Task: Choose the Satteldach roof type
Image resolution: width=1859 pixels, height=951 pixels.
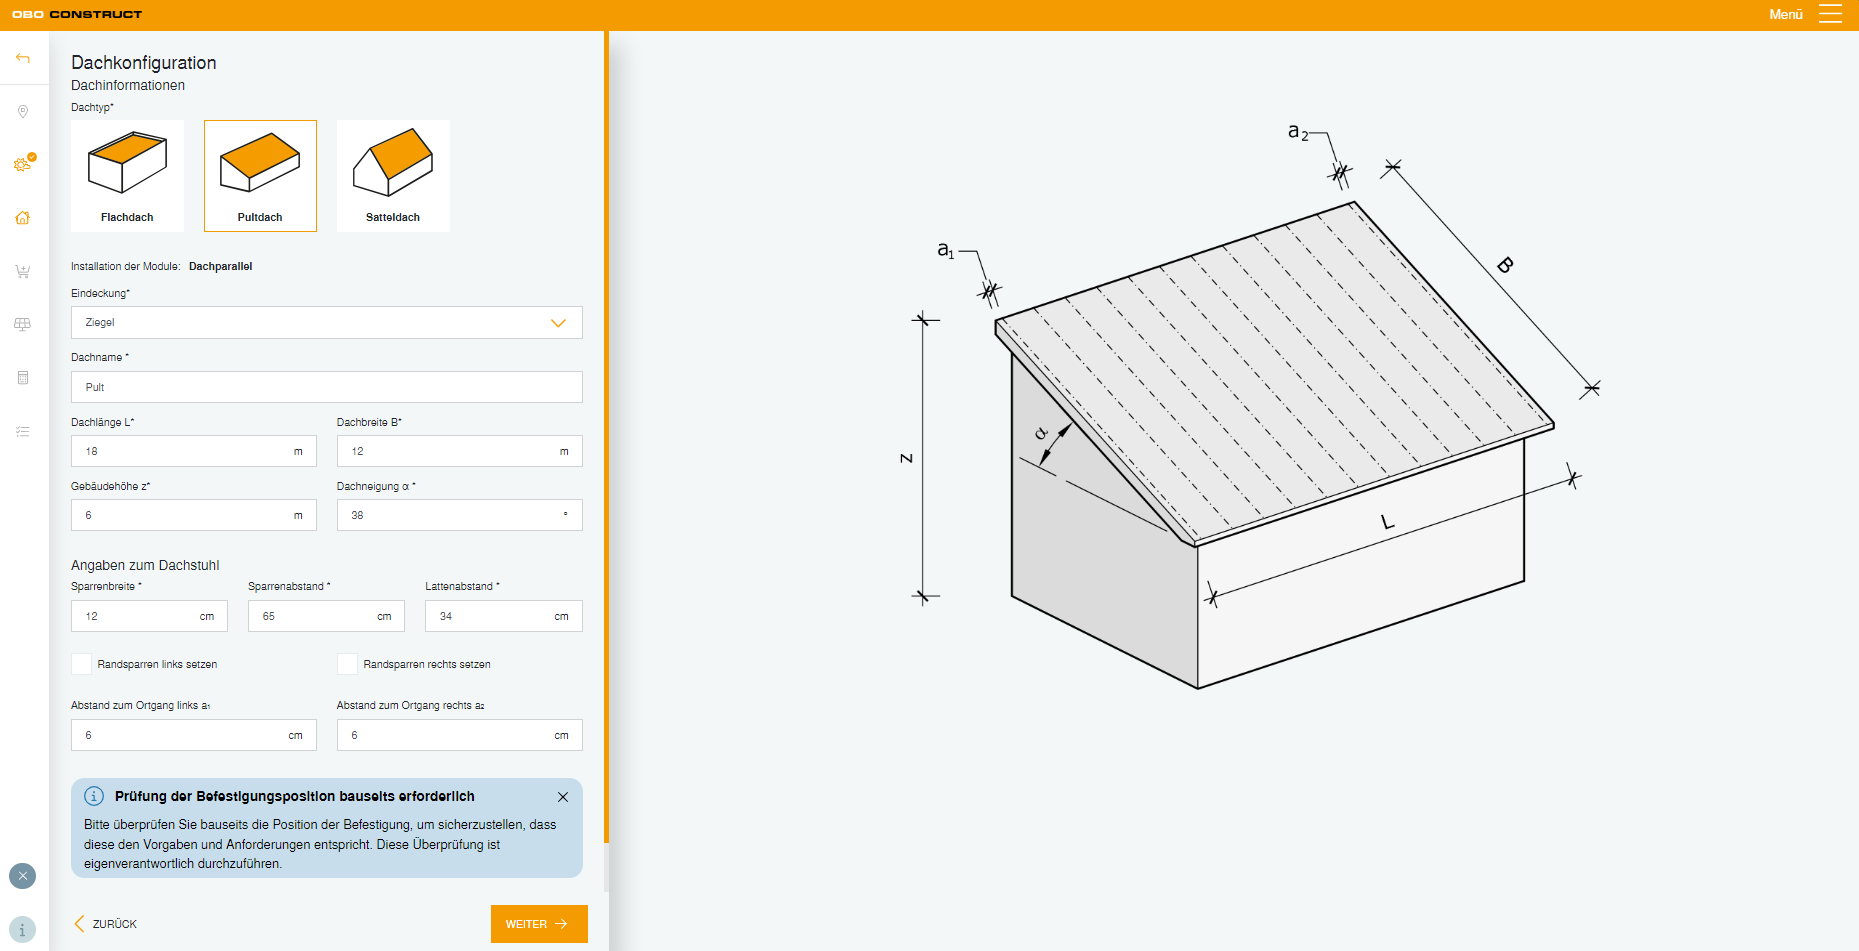Action: [x=393, y=176]
